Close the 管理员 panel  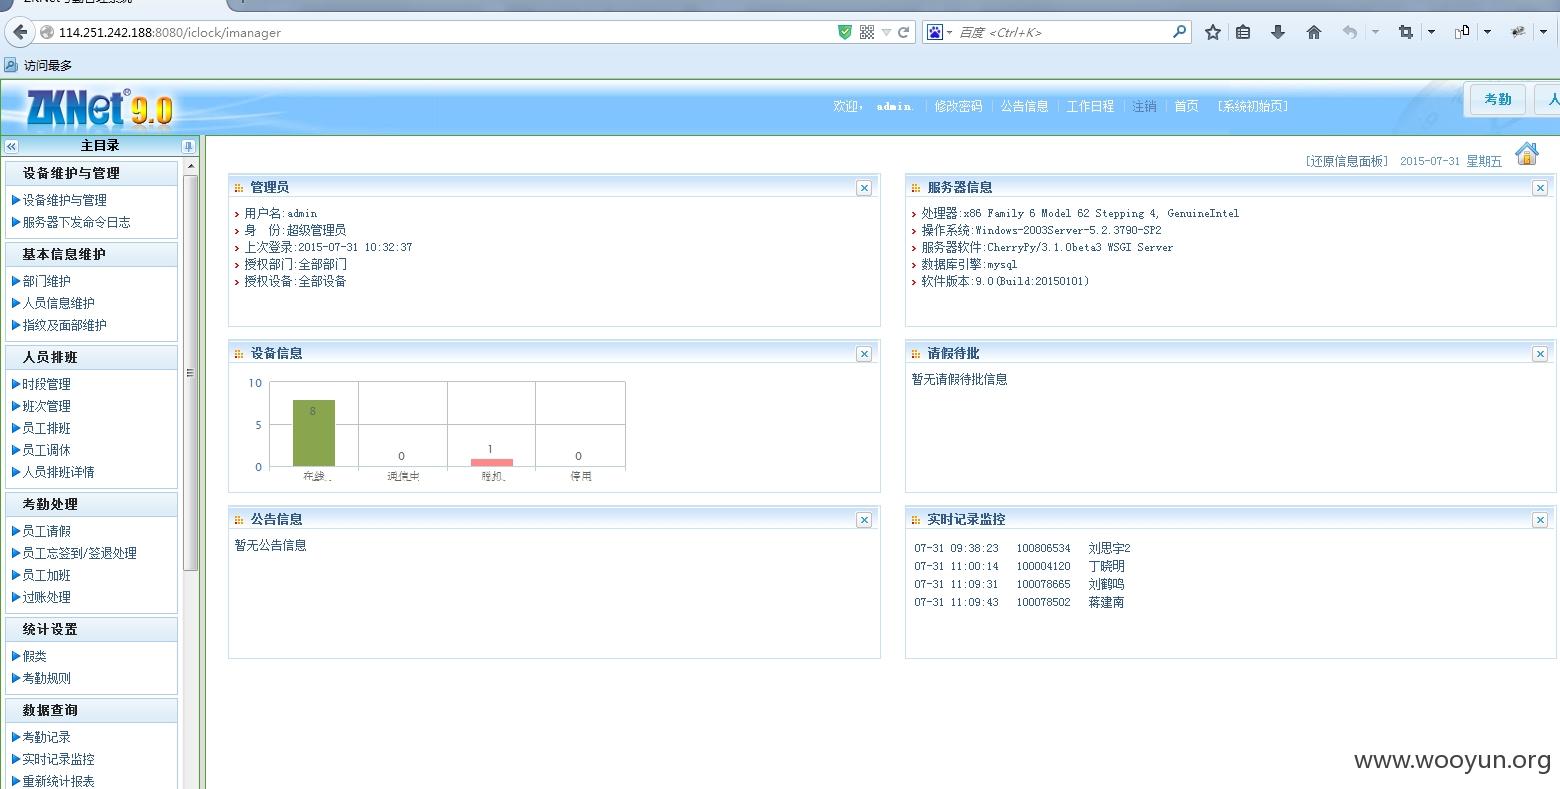pyautogui.click(x=864, y=188)
